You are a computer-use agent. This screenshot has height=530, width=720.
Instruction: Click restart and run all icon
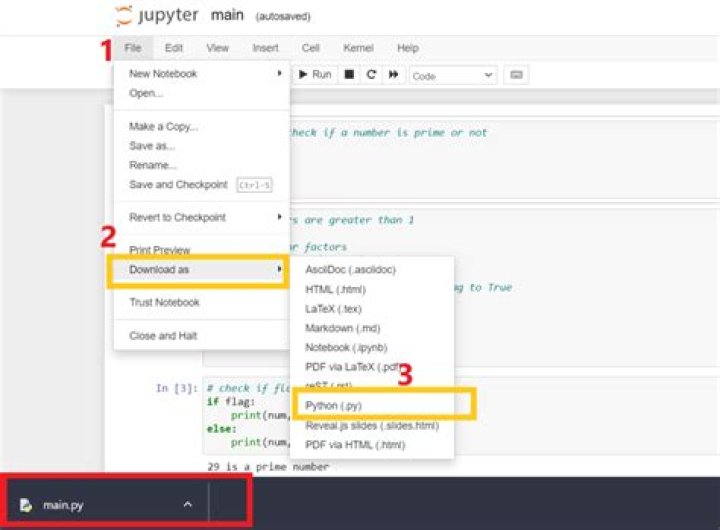393,75
